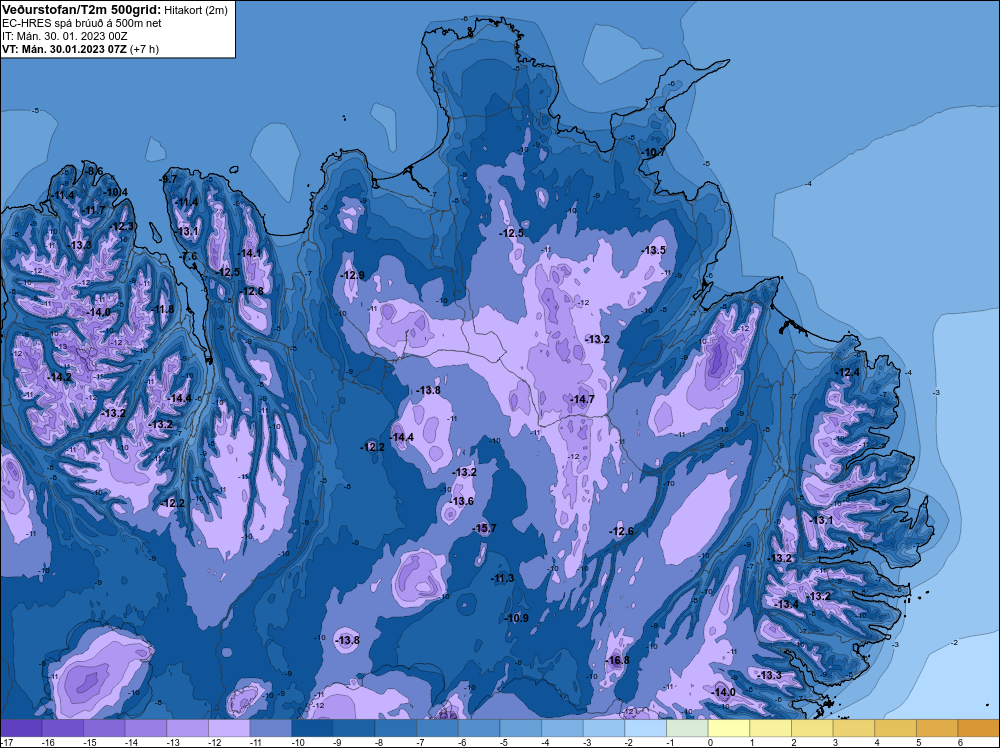The height and width of the screenshot is (748, 1000).
Task: Click the '0' label on the legend scale
Action: [x=710, y=742]
